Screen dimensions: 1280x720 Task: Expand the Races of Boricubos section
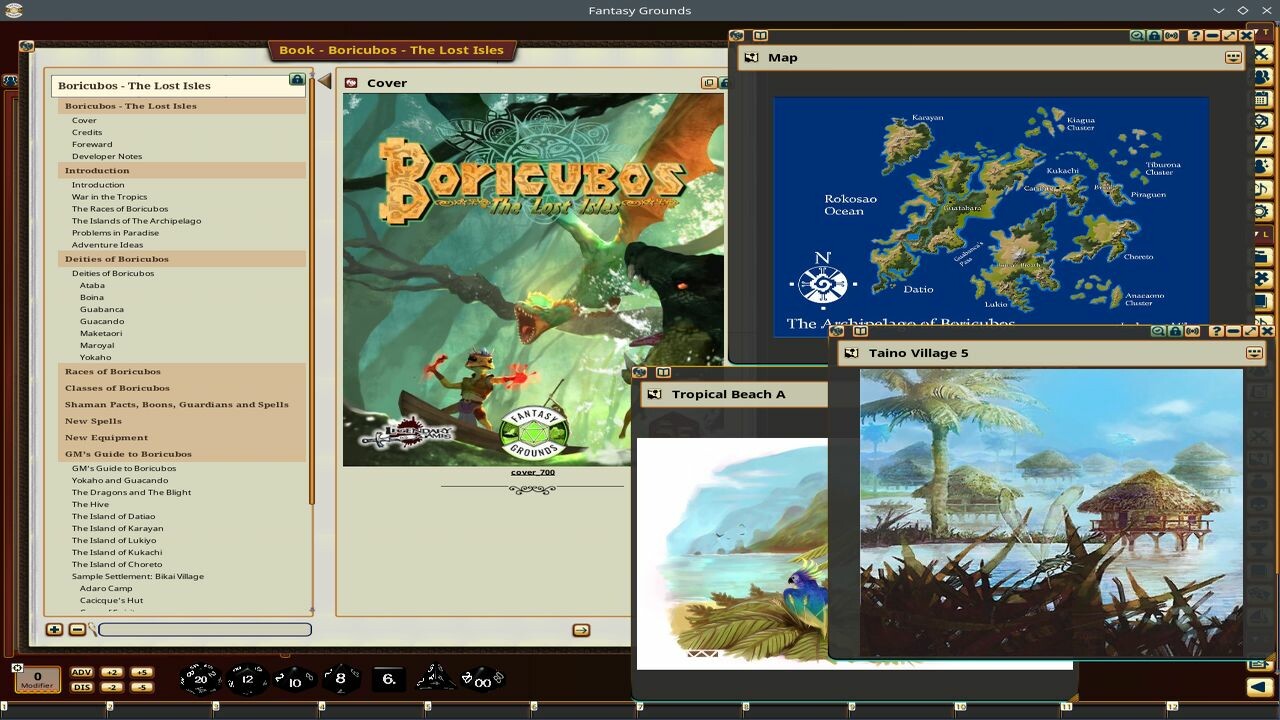tap(113, 371)
